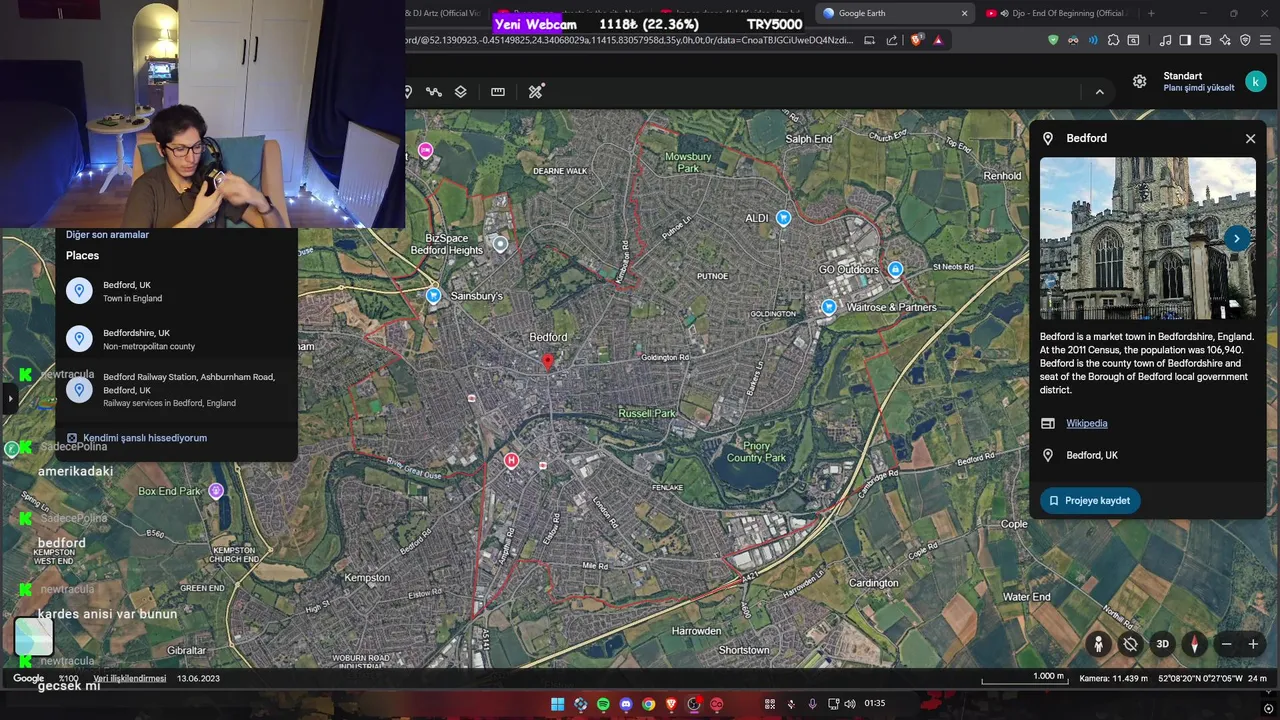The width and height of the screenshot is (1280, 720).
Task: Open Chrome from the taskbar
Action: [x=649, y=705]
